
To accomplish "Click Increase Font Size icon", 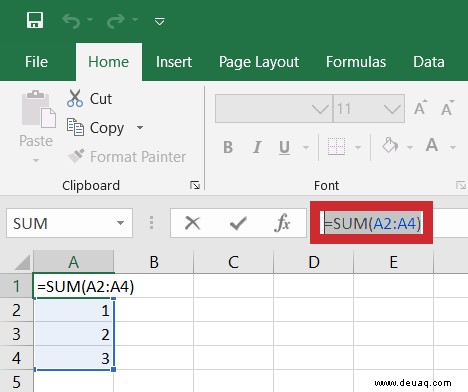I will (421, 108).
